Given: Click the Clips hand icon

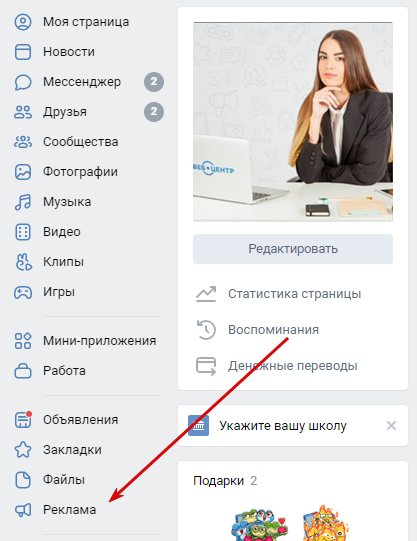Looking at the screenshot, I should coord(23,262).
